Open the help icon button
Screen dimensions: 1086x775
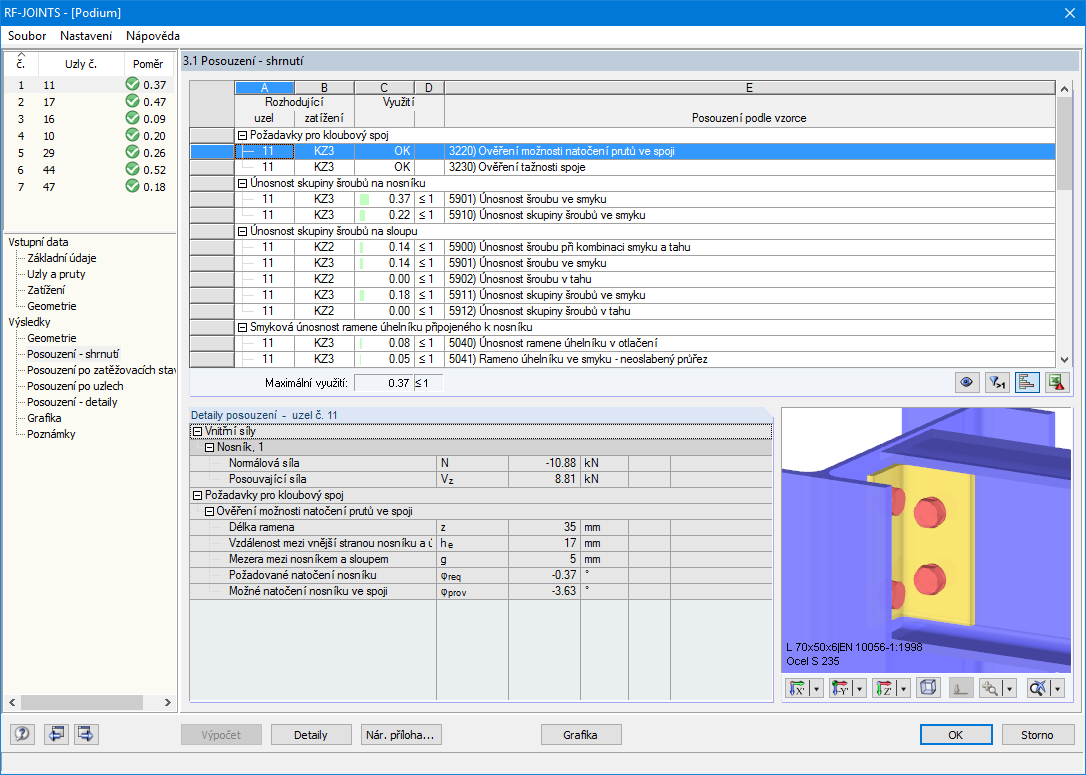click(x=22, y=734)
